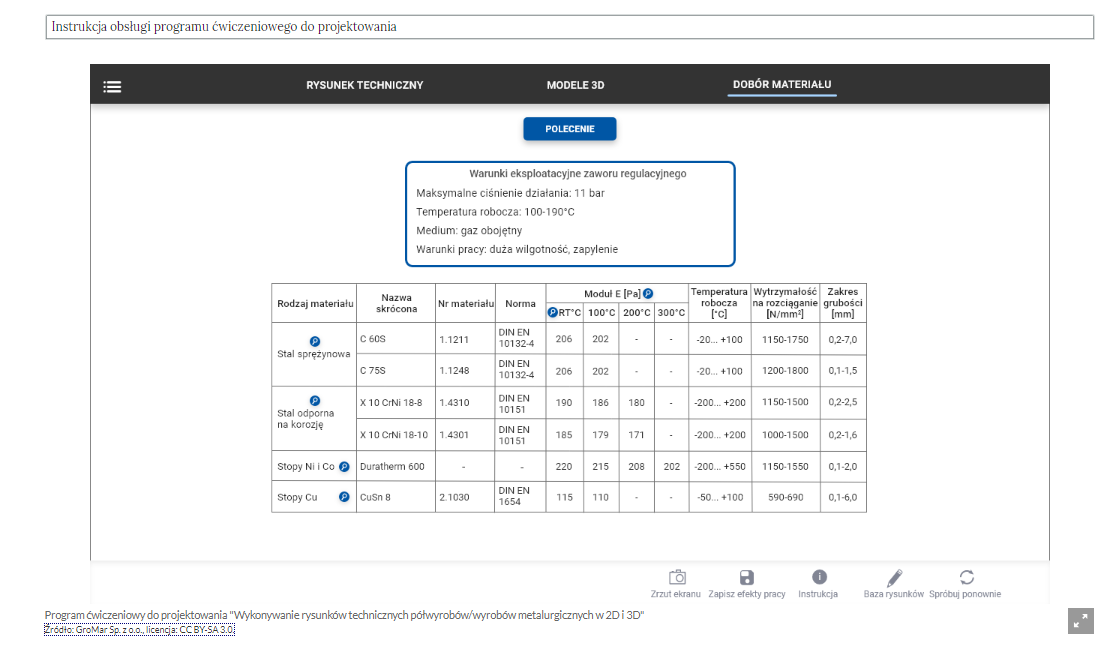Click the Zapisz efekty pracy save icon
1108x646 pixels.
(746, 577)
